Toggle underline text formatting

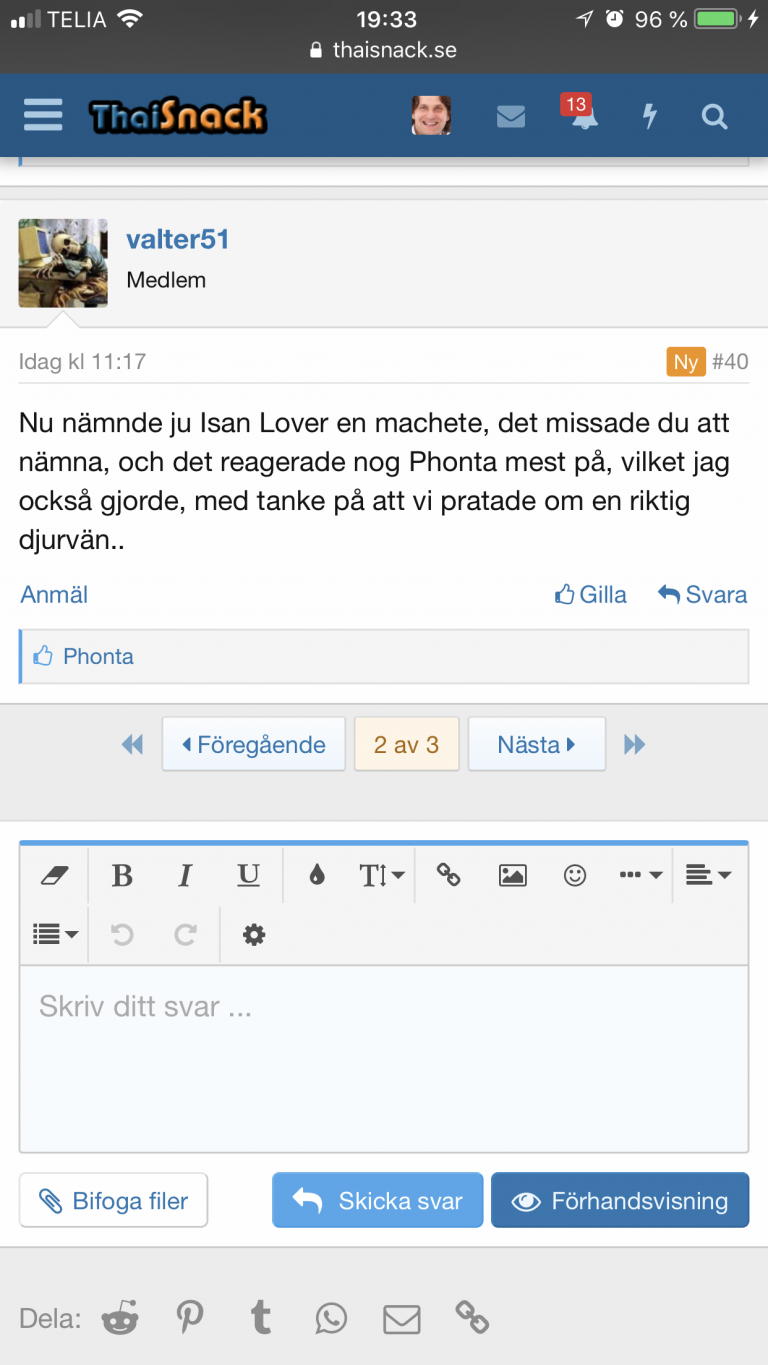(248, 876)
